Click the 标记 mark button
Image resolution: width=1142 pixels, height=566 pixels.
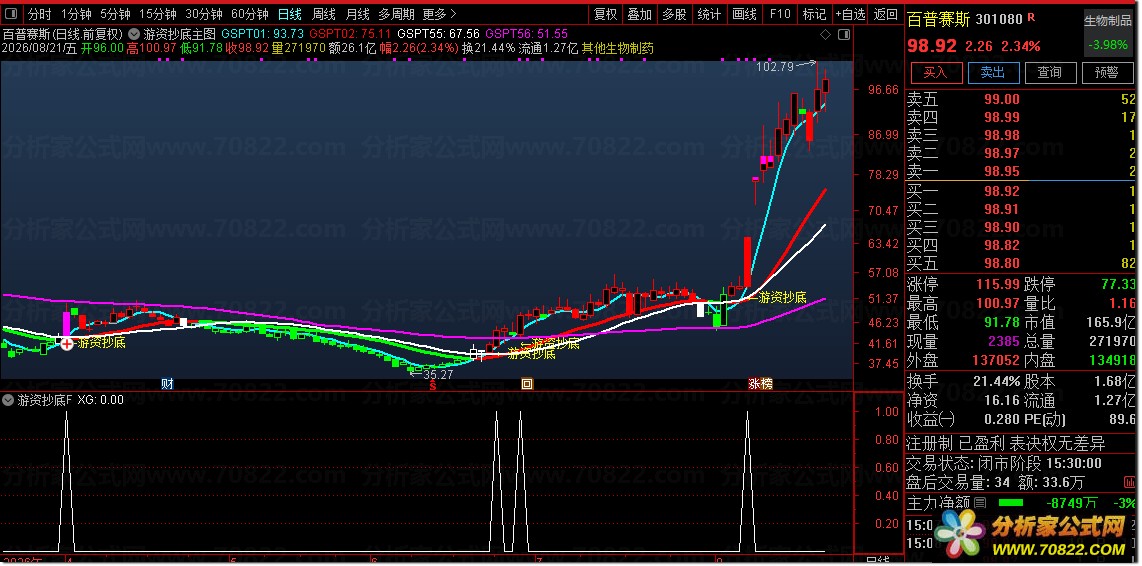(x=814, y=14)
